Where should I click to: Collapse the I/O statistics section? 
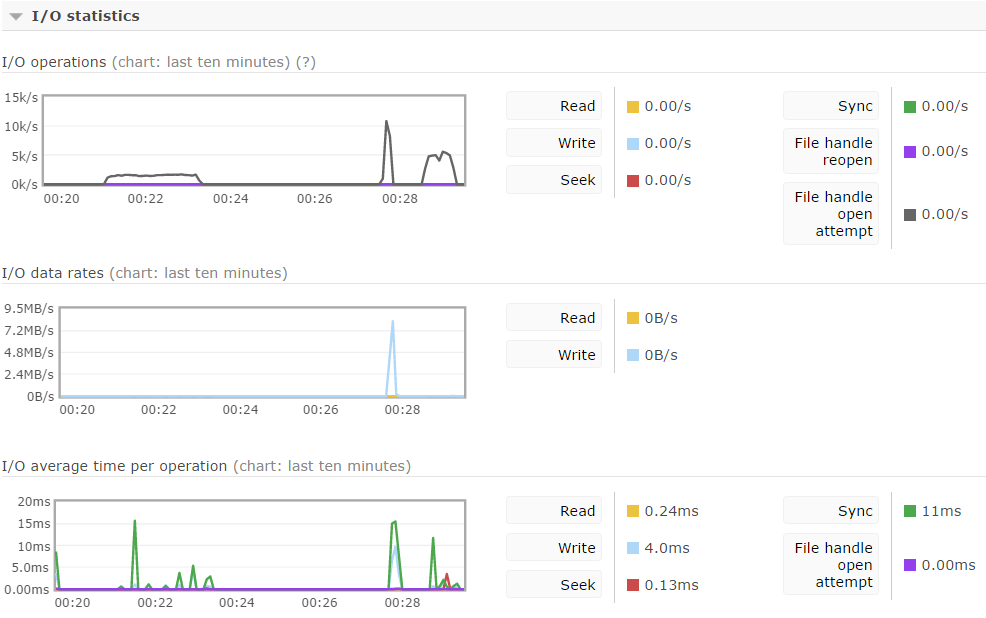[16, 16]
